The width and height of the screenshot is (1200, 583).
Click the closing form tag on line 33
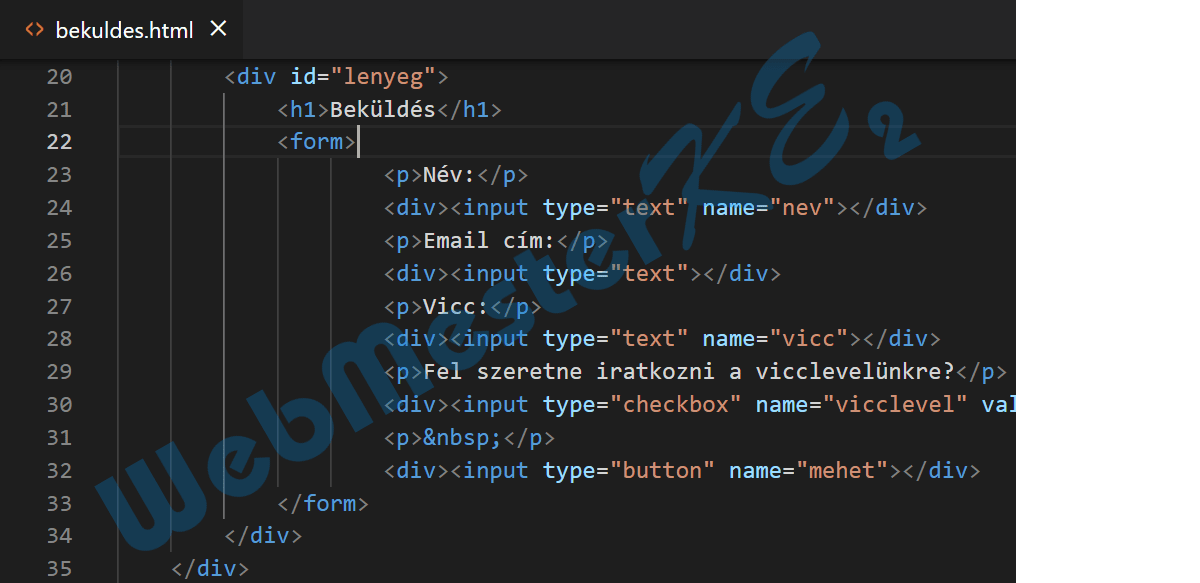tap(323, 503)
